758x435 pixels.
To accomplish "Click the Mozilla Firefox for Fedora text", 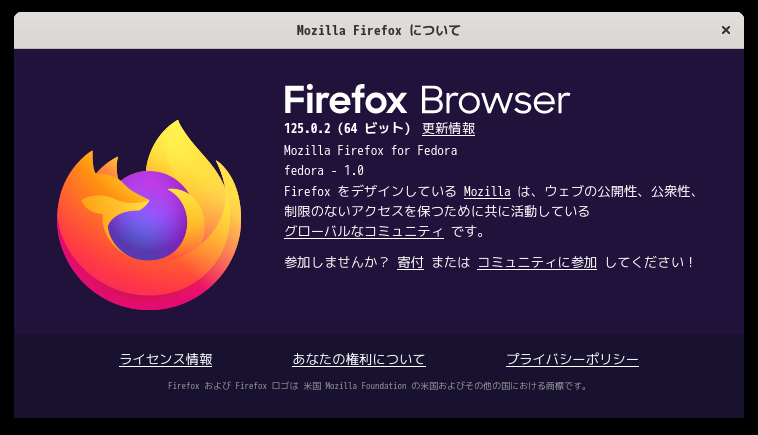I will coord(370,151).
